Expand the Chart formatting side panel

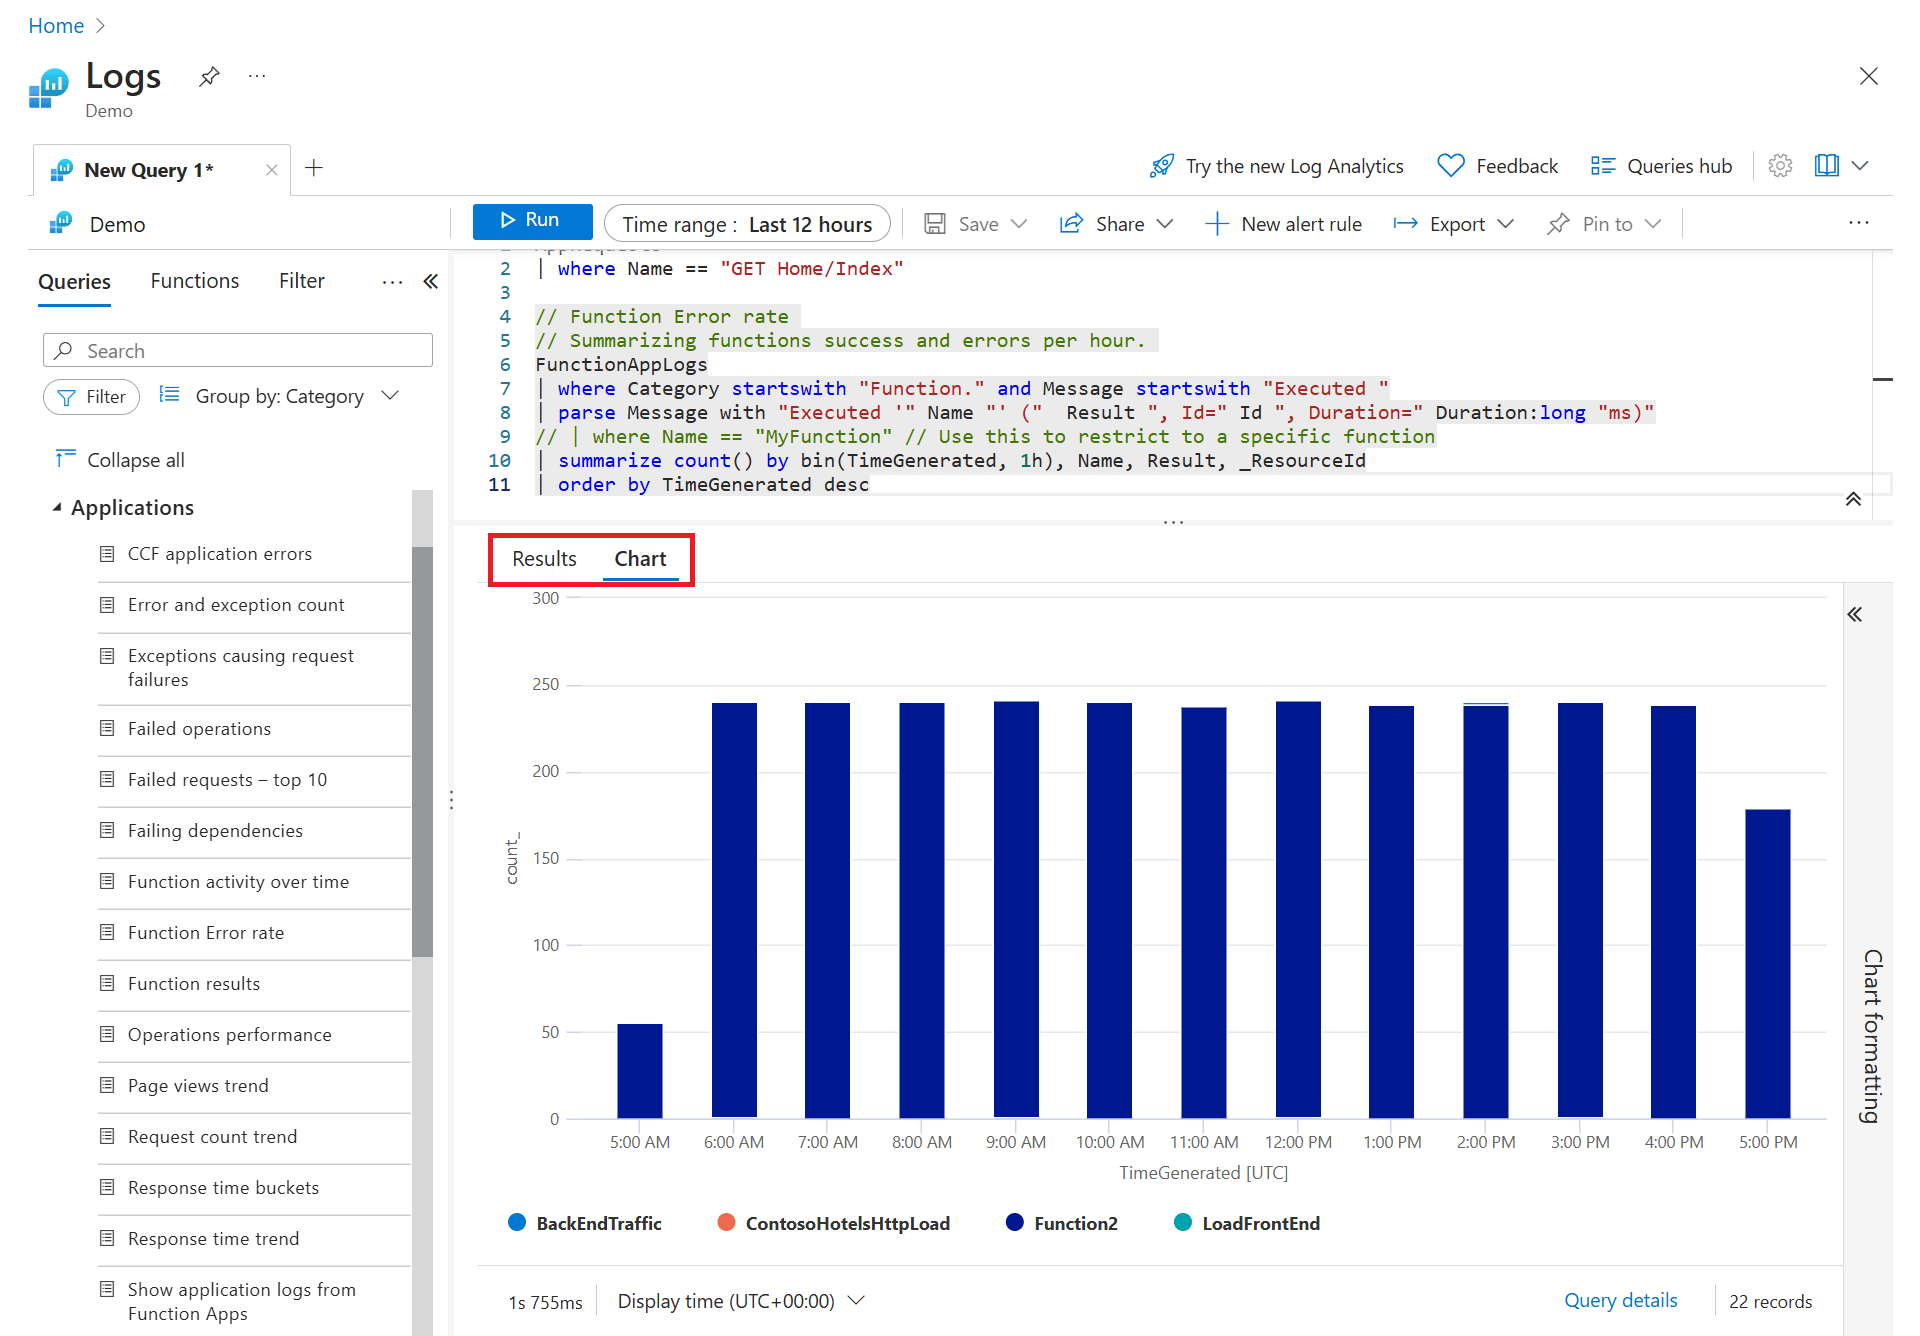tap(1855, 615)
